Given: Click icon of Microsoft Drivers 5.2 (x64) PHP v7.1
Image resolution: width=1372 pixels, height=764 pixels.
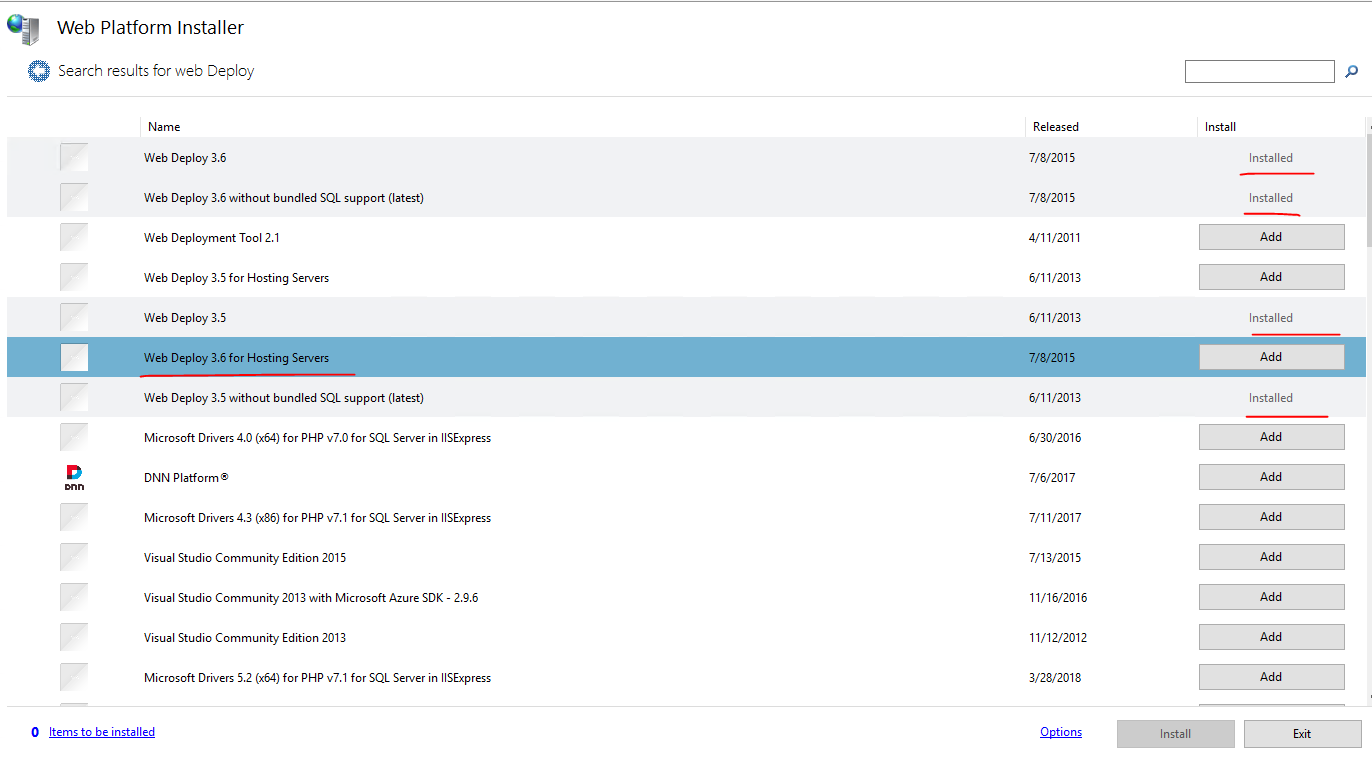Looking at the screenshot, I should click(x=74, y=677).
